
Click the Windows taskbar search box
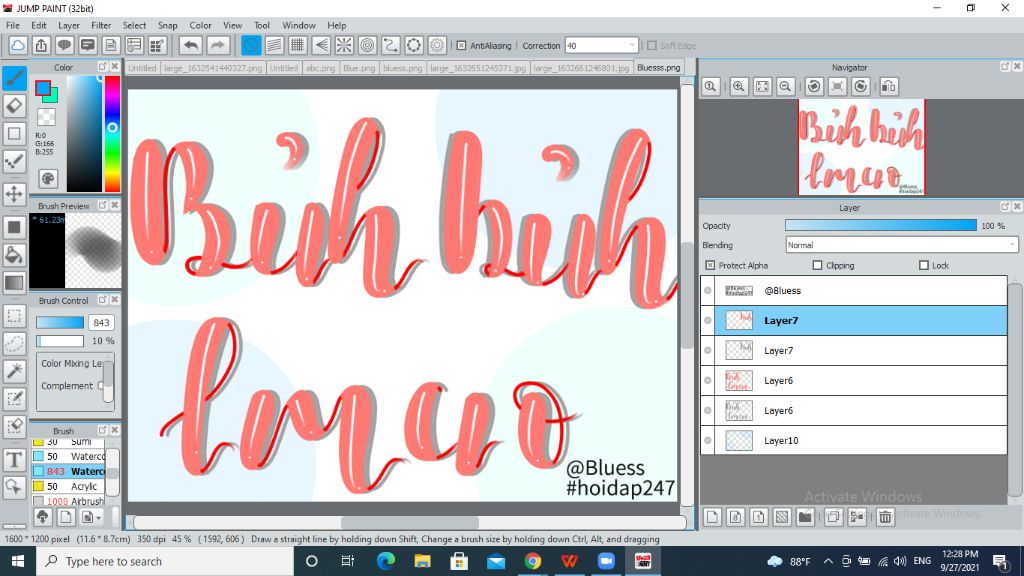(165, 561)
